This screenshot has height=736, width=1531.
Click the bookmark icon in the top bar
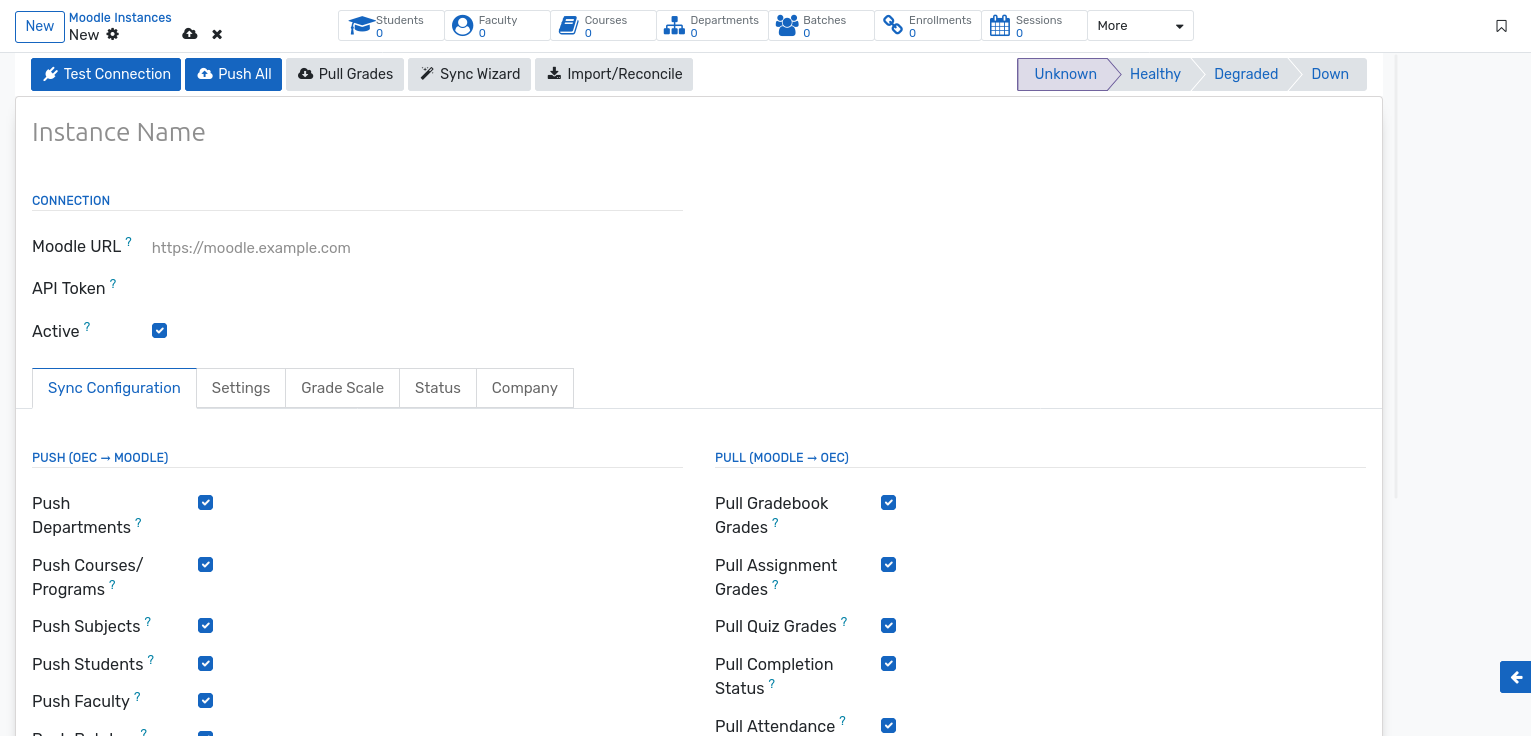tap(1501, 26)
